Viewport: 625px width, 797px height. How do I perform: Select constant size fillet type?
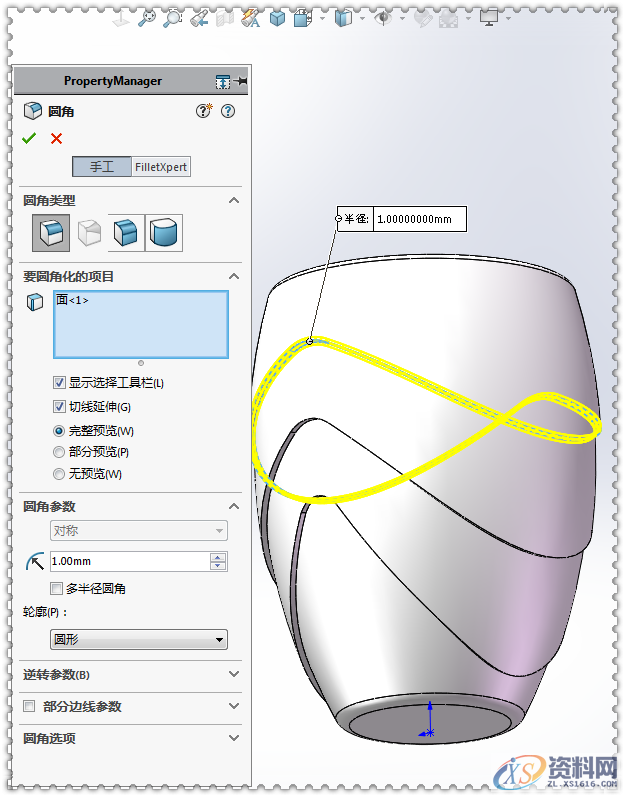click(51, 233)
